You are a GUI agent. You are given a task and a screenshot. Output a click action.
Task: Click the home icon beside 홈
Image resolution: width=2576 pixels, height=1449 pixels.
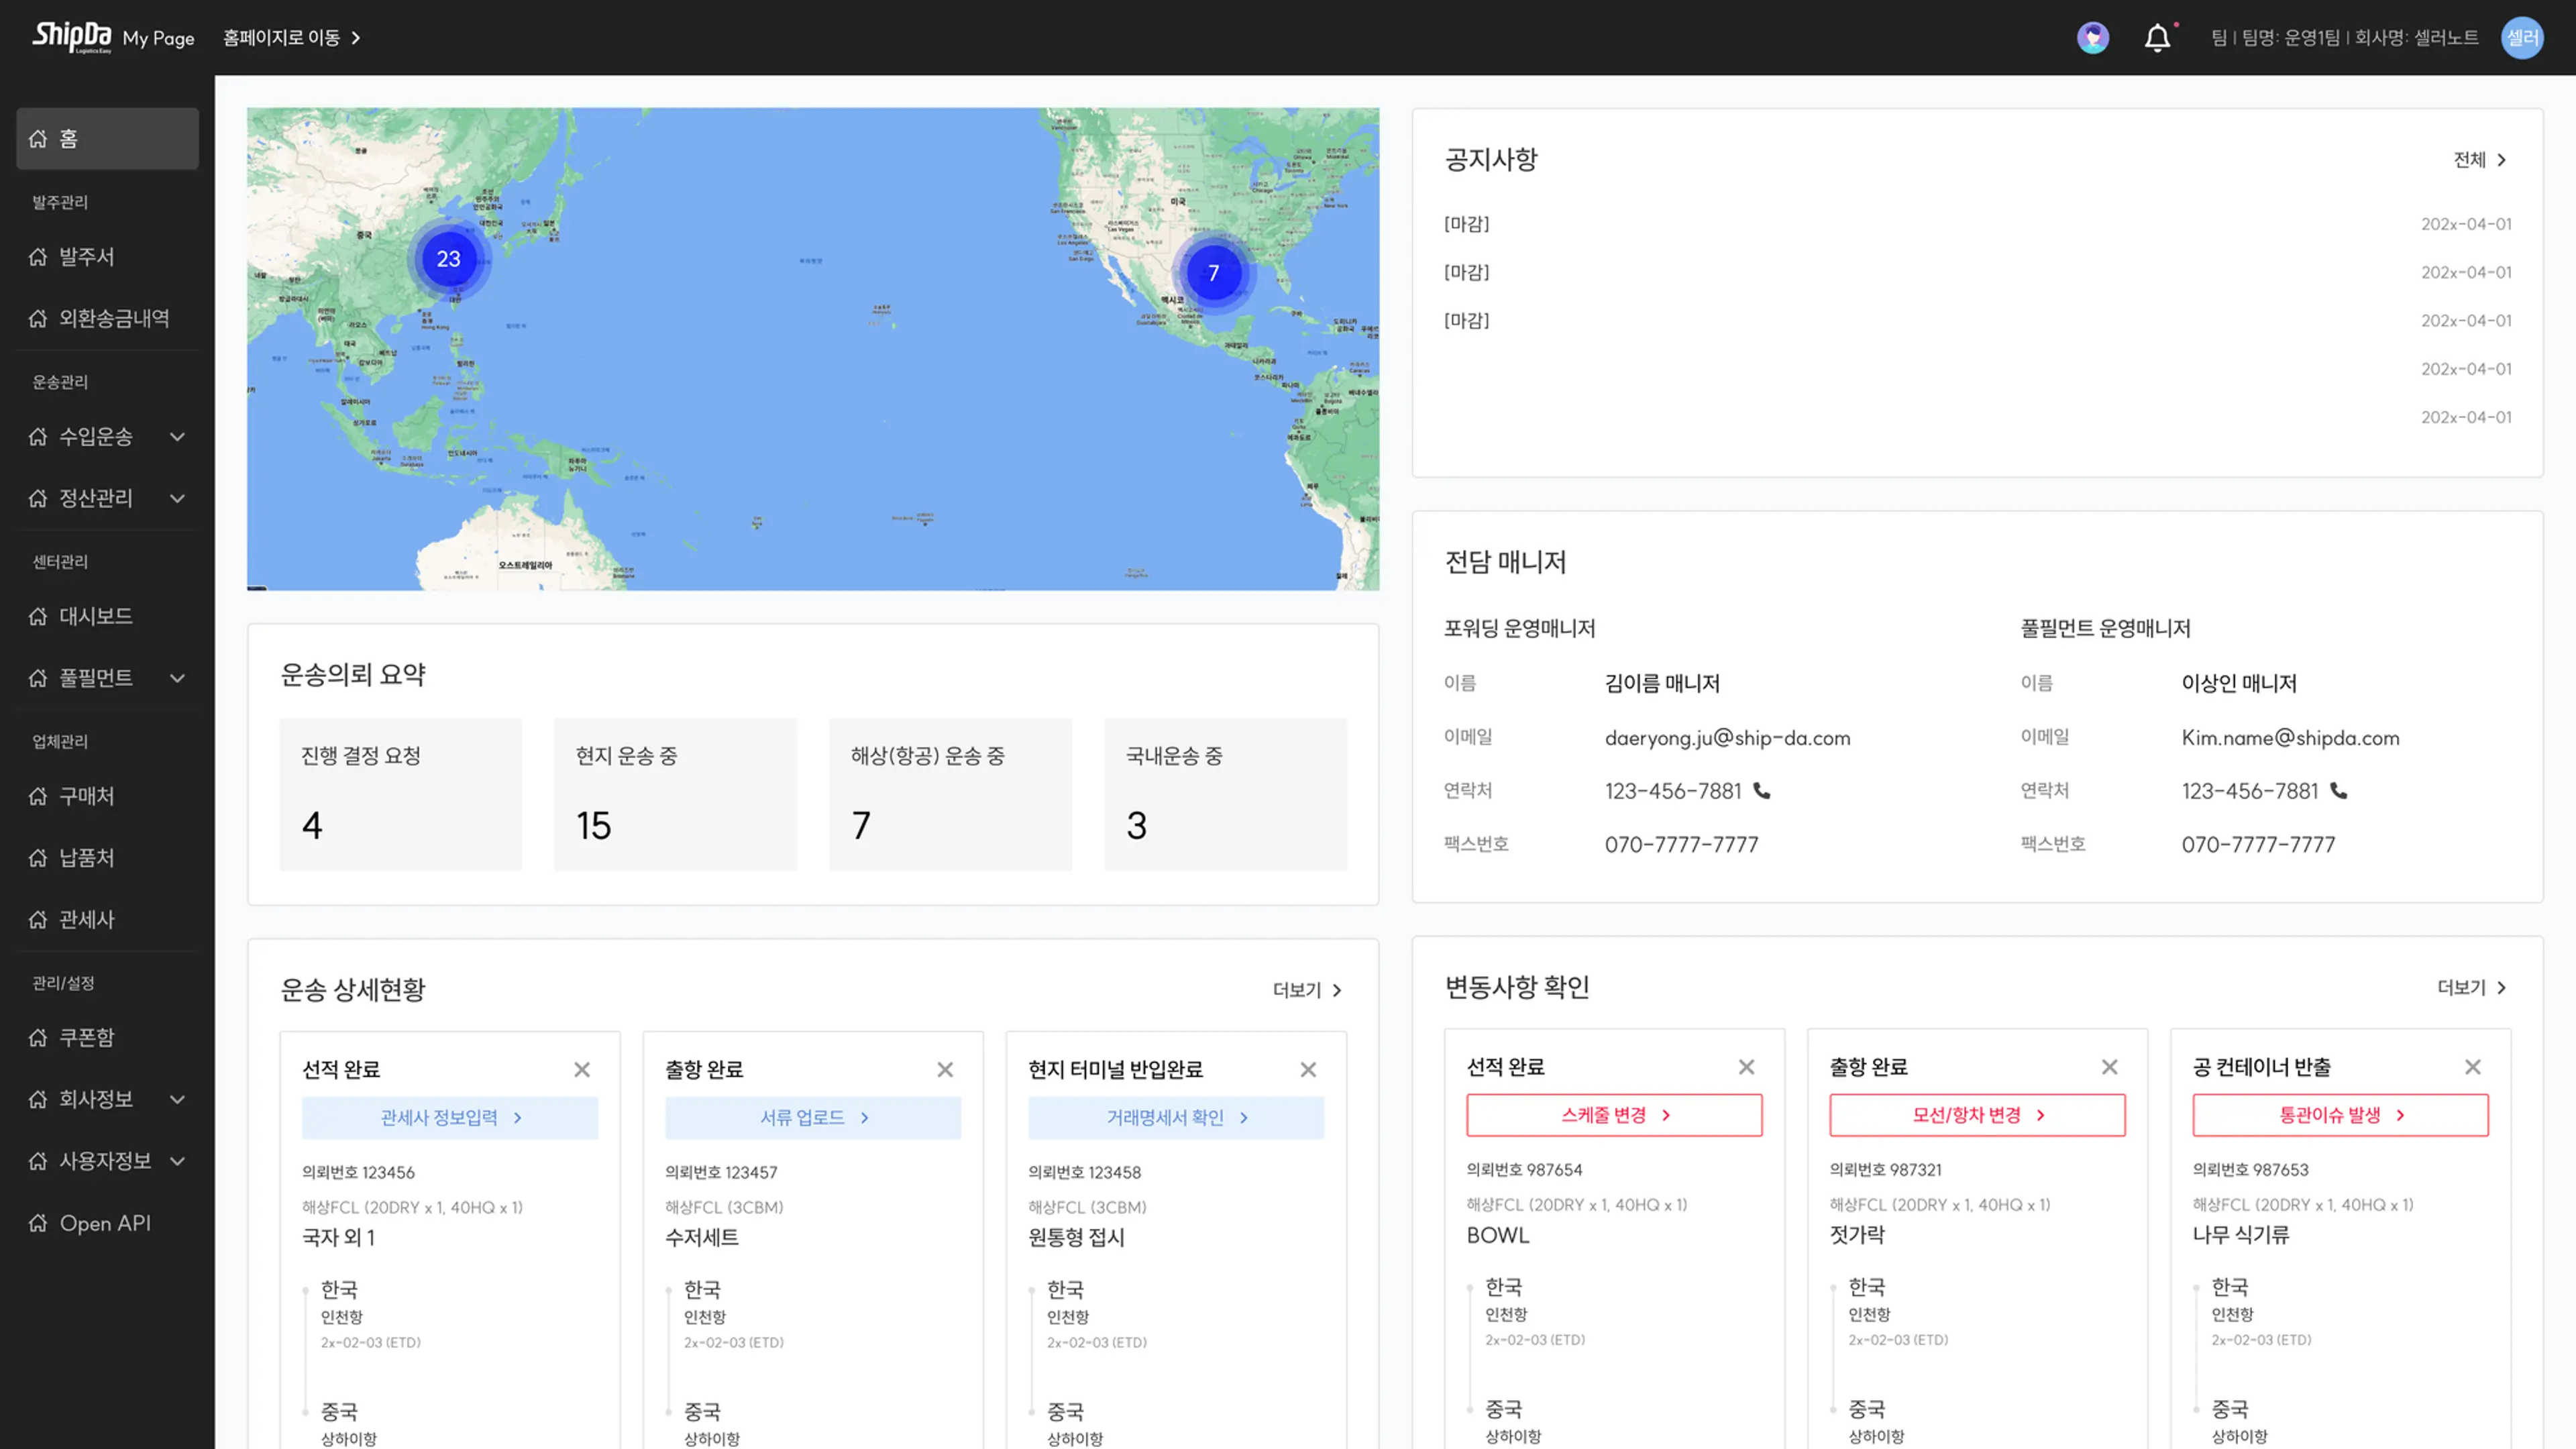(x=38, y=139)
